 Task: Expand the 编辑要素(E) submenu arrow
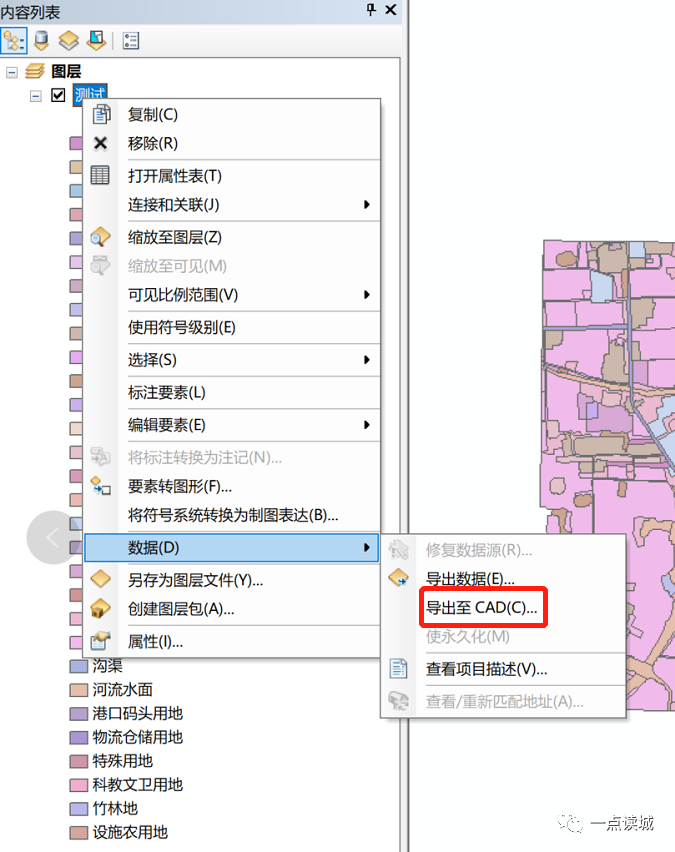[367, 425]
